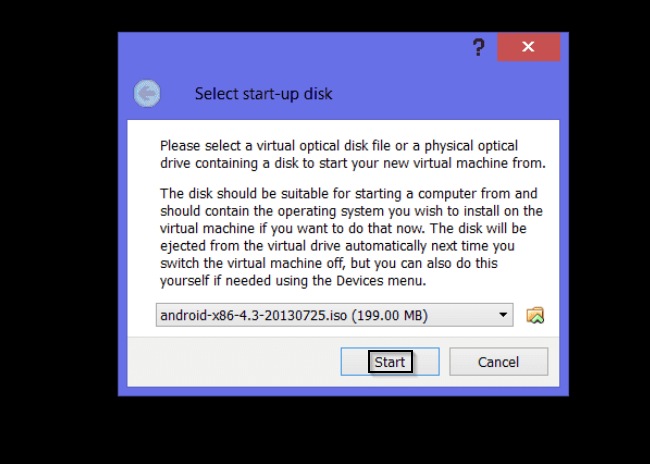Cancel the start-up disk selection
The height and width of the screenshot is (464, 650).
click(499, 362)
